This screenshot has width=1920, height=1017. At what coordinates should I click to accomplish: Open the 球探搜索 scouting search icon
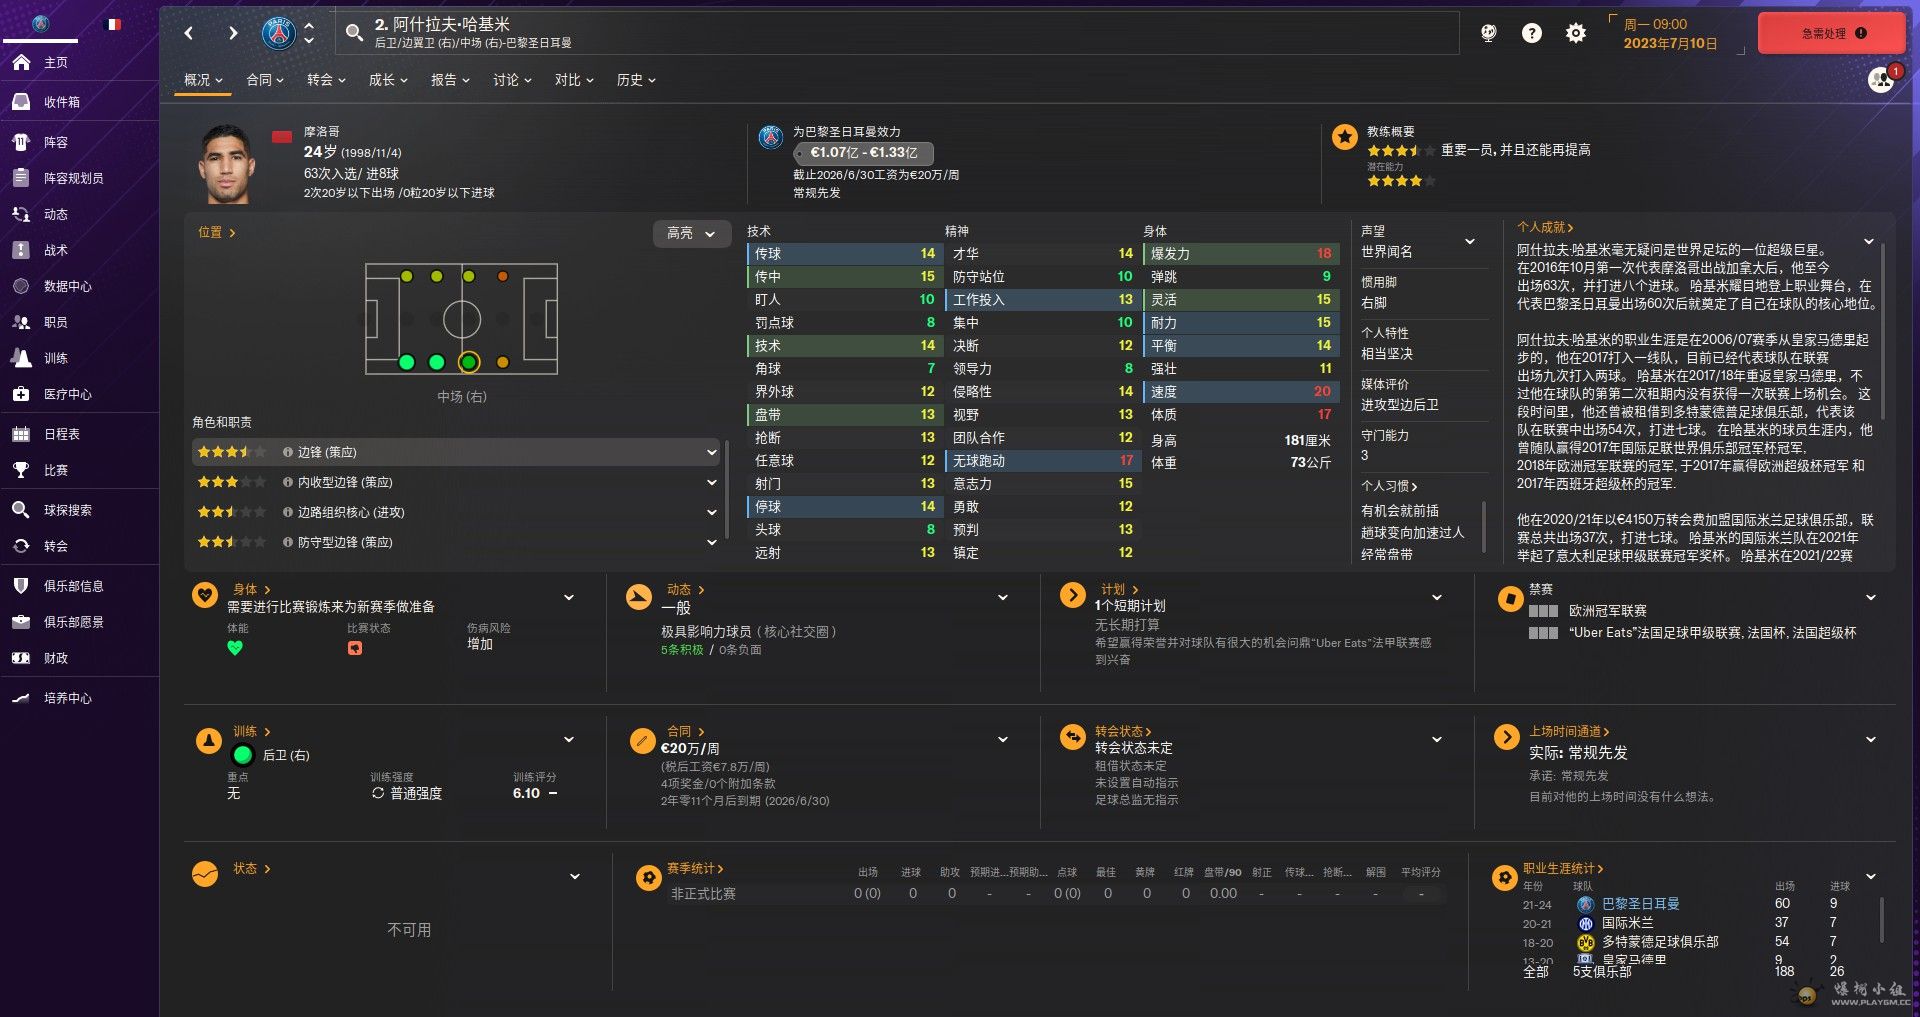coord(21,510)
